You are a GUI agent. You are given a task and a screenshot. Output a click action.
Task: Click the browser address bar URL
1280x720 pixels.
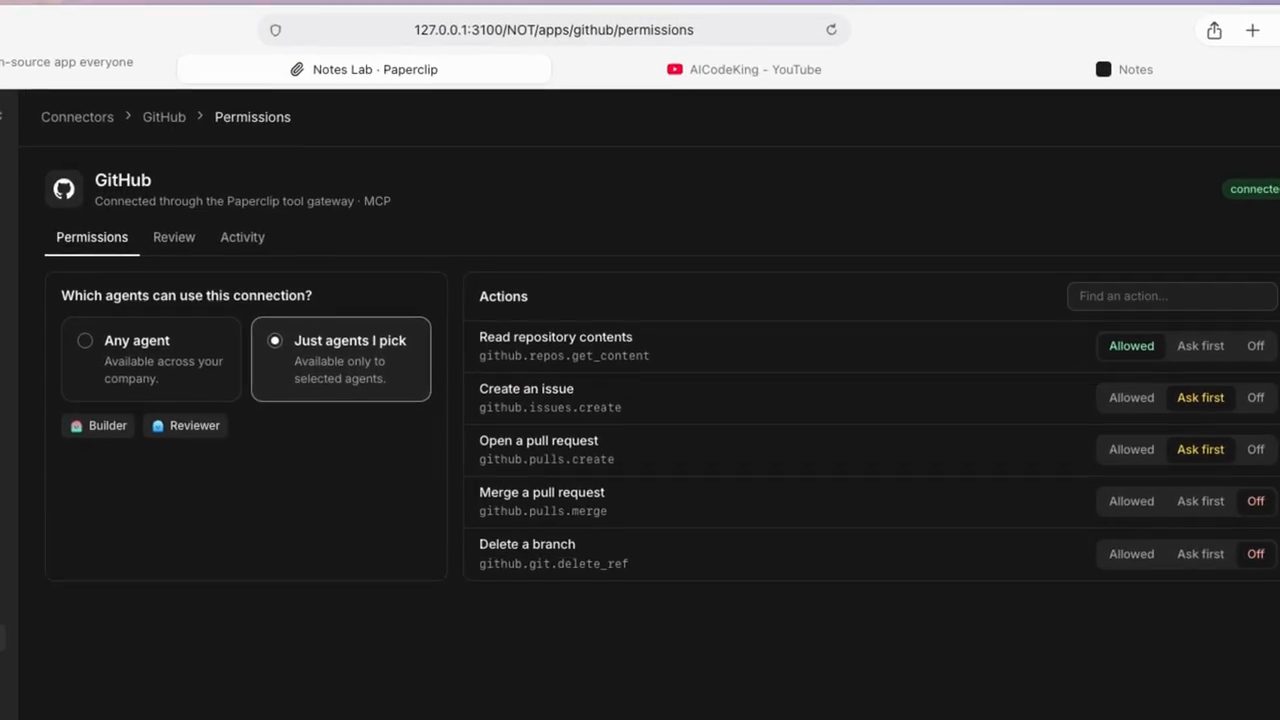[x=554, y=30]
